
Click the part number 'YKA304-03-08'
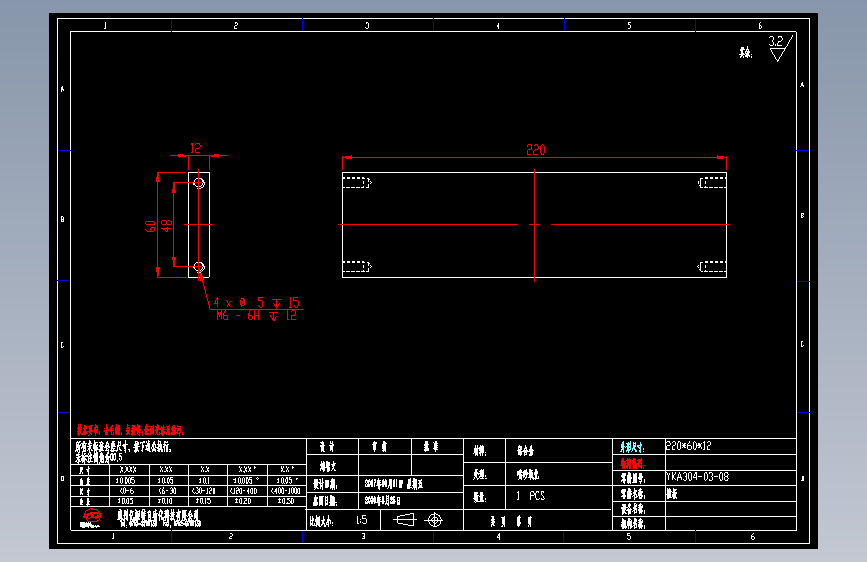pos(698,477)
